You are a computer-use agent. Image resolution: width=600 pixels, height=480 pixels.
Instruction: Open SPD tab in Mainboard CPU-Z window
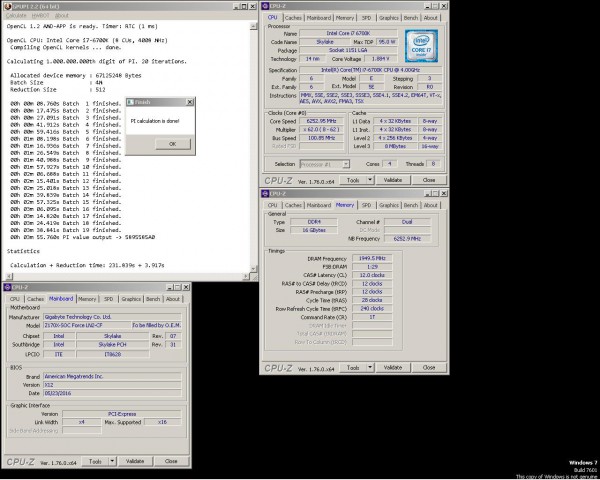click(x=109, y=299)
